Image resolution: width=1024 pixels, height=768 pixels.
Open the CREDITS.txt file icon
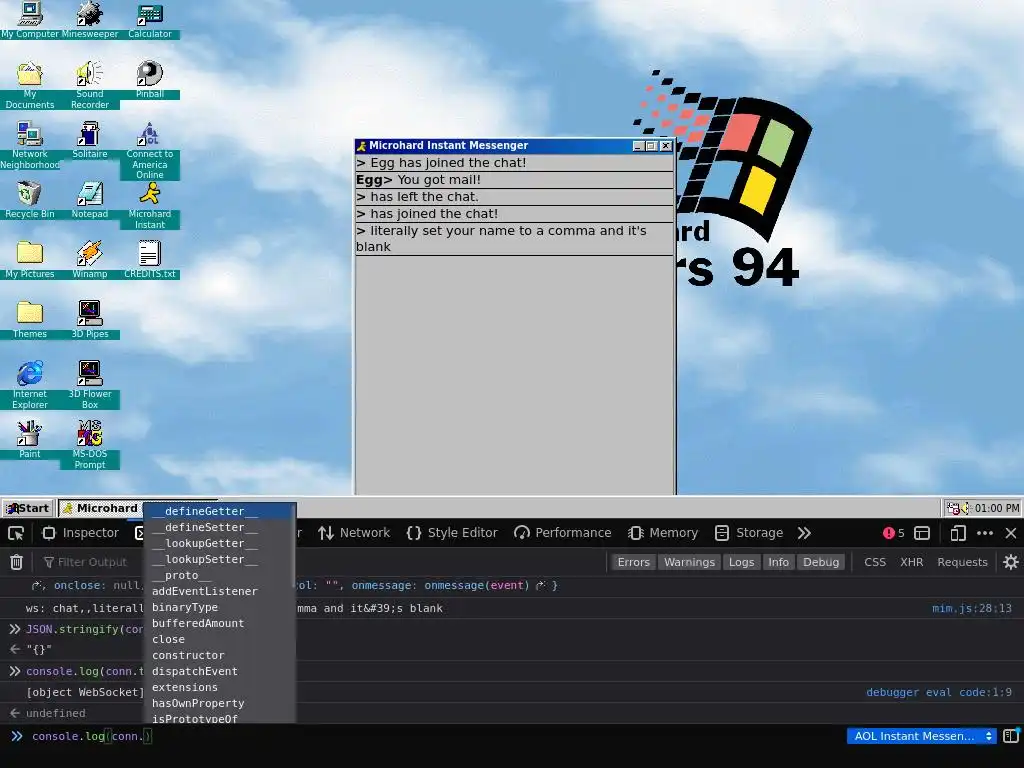pos(150,260)
